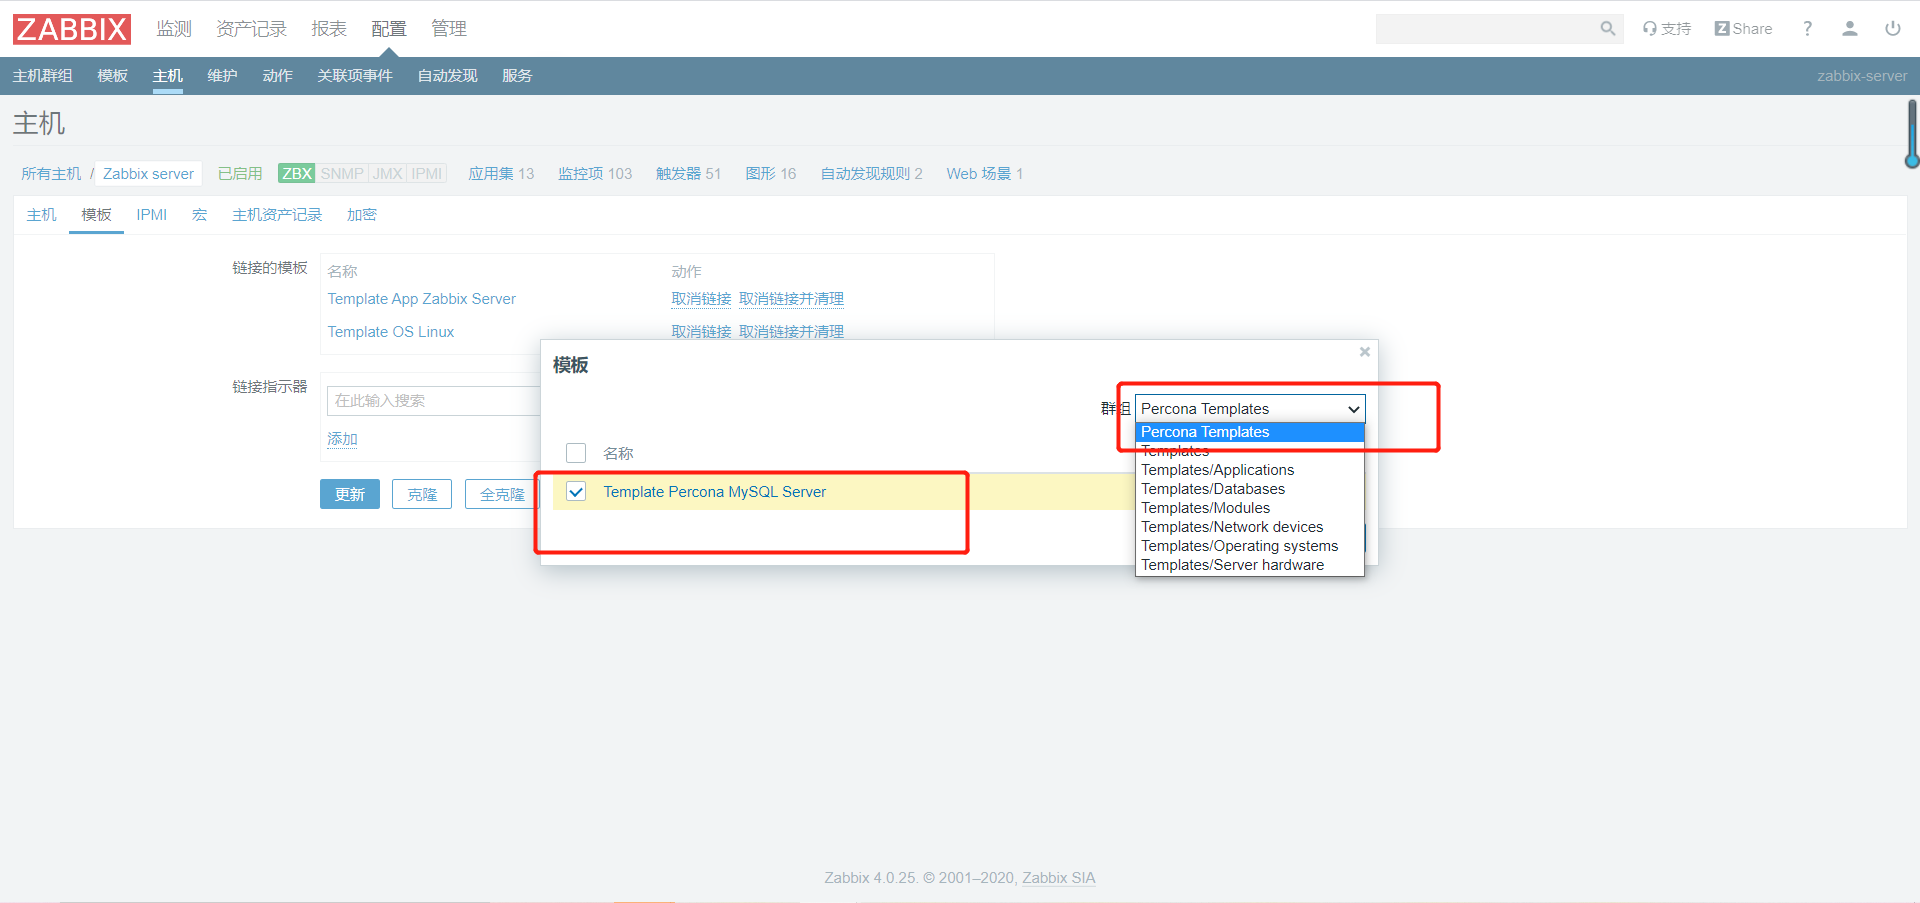Click the 克隆 button
Image resolution: width=1920 pixels, height=903 pixels.
point(422,494)
